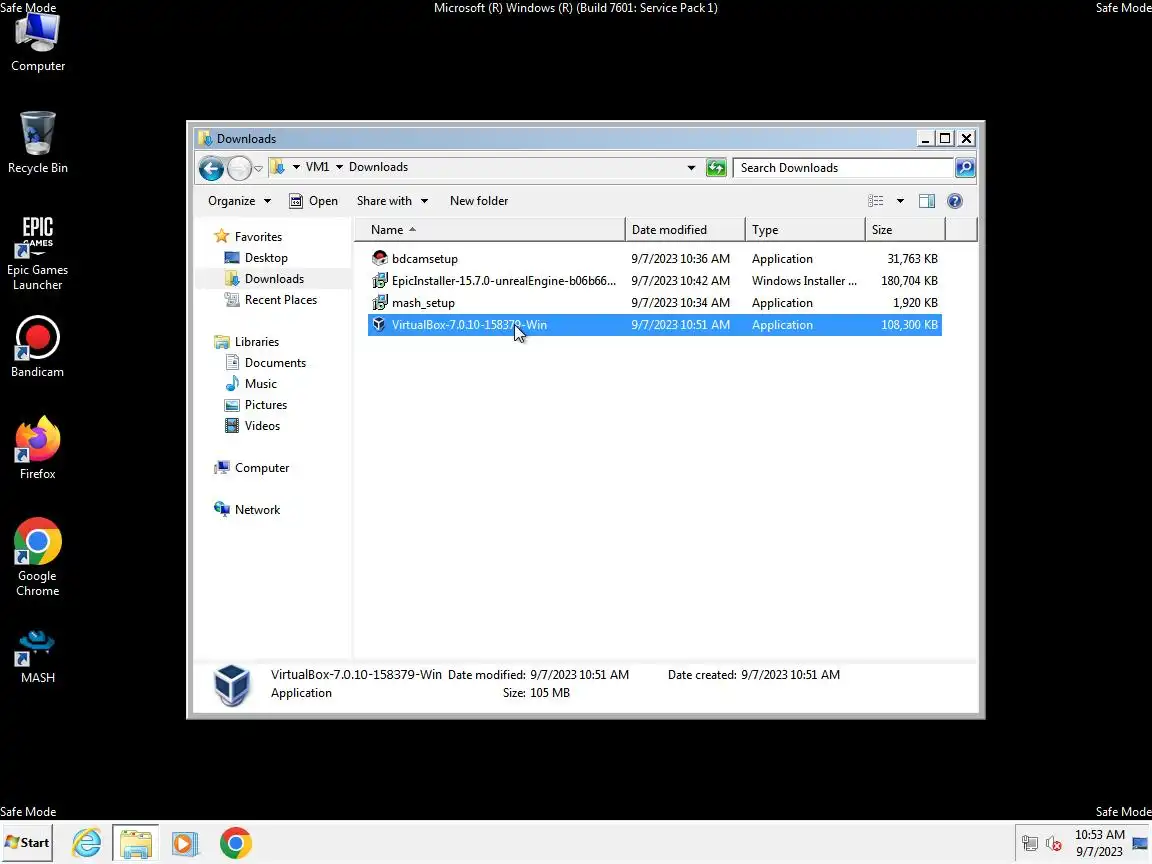
Task: Sort by Date modified column header
Action: point(685,230)
